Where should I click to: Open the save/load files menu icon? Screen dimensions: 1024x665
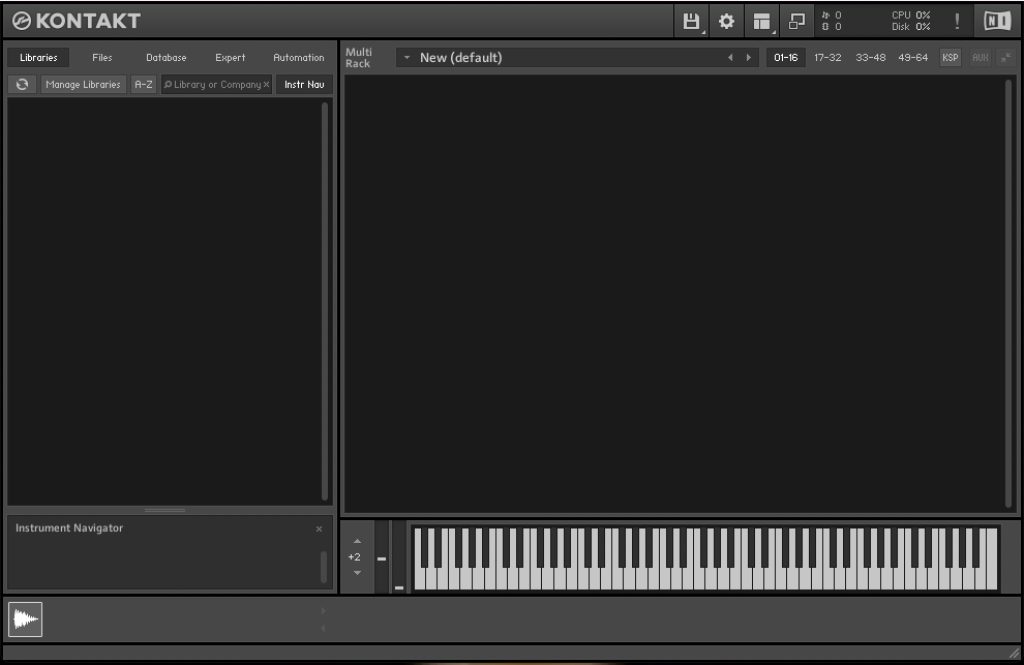pos(691,21)
